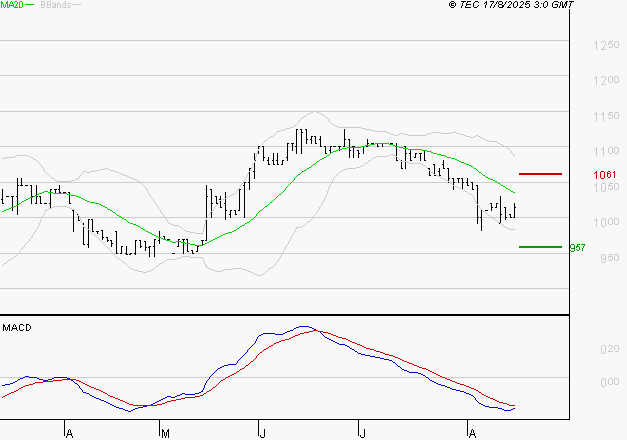Click the 1061 resistance price label
627x440 pixels.
(604, 175)
